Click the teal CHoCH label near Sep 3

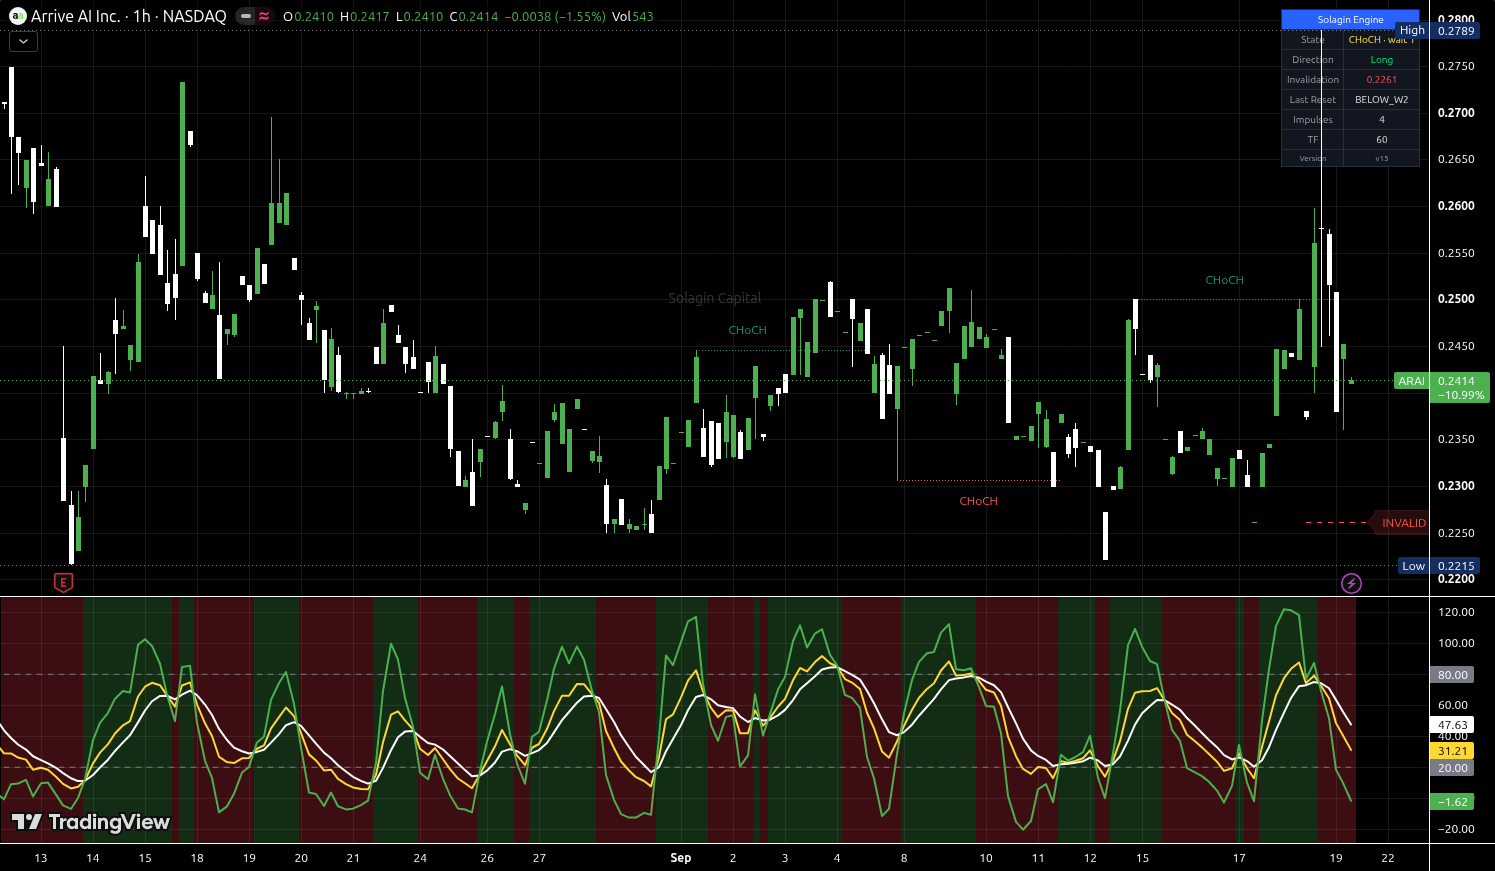pyautogui.click(x=747, y=330)
